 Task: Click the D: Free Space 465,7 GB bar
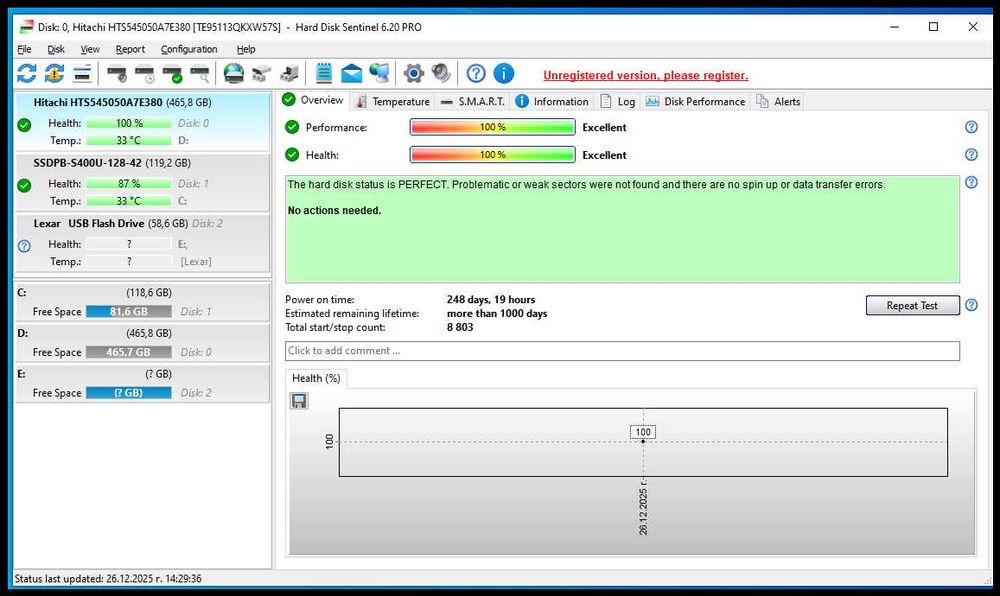pyautogui.click(x=129, y=352)
